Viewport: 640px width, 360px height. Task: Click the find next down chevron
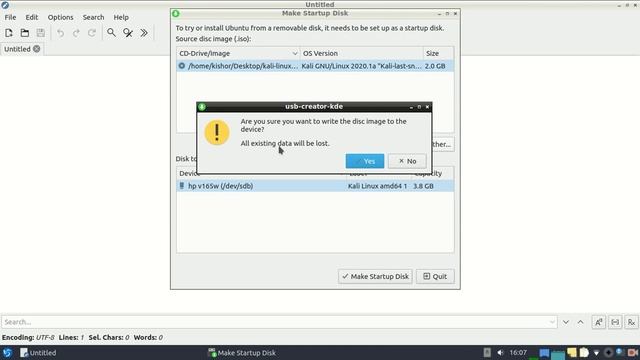[566, 322]
